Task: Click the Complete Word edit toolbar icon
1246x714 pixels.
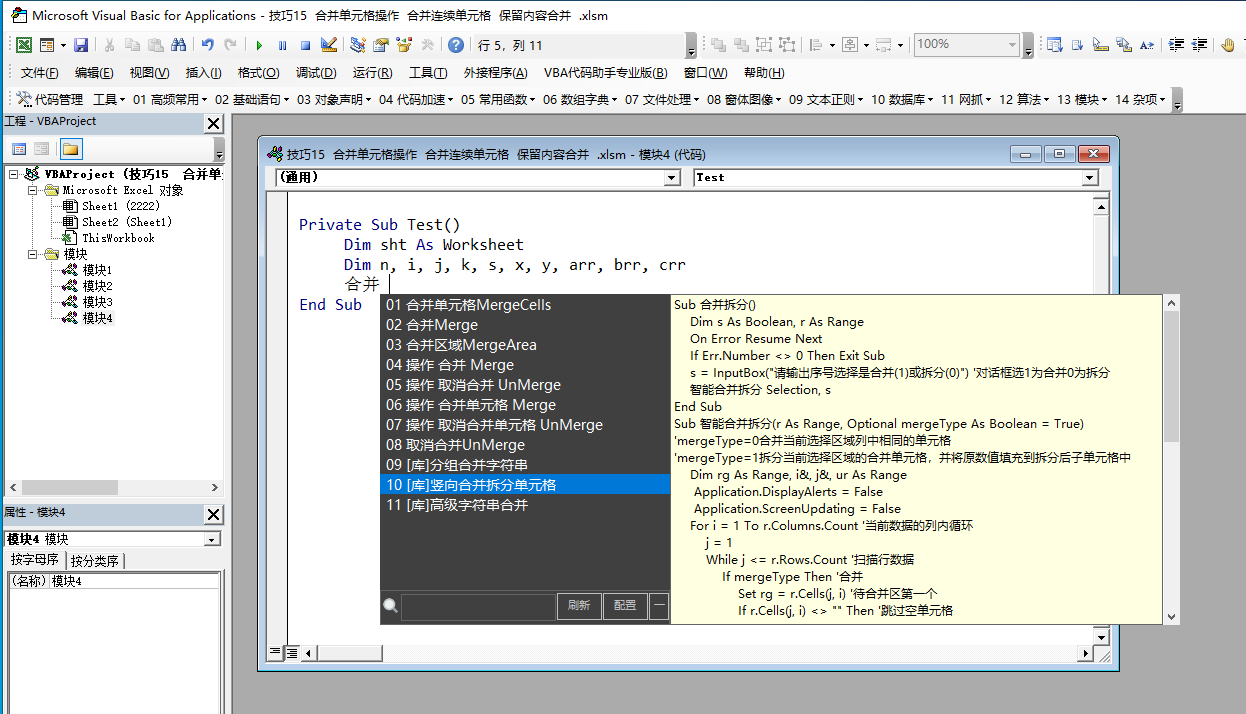Action: [x=1147, y=45]
